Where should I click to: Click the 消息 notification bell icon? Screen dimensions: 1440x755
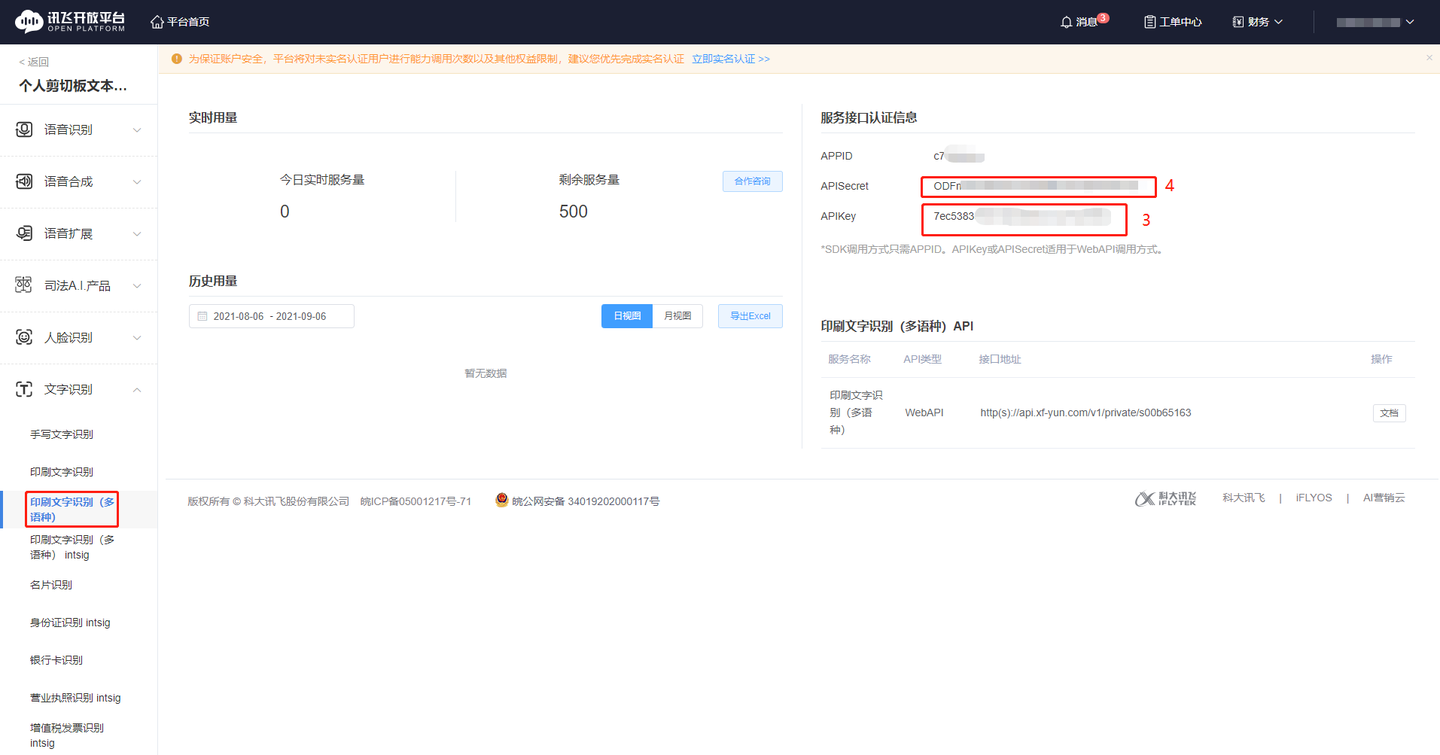(1066, 21)
